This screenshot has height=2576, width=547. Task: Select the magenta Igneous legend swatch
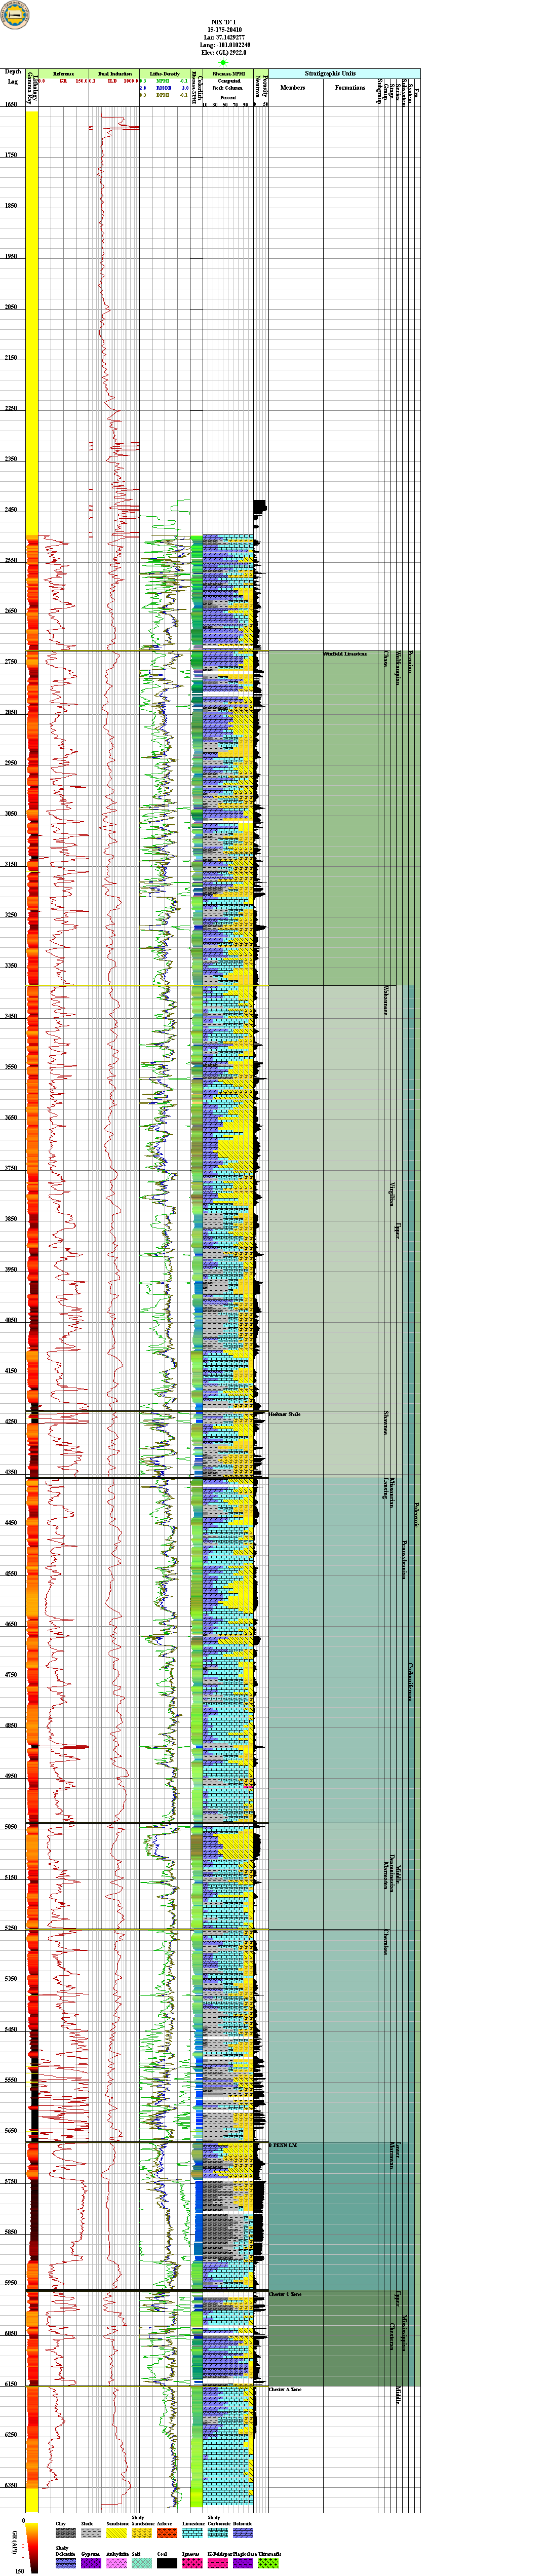tap(191, 2563)
